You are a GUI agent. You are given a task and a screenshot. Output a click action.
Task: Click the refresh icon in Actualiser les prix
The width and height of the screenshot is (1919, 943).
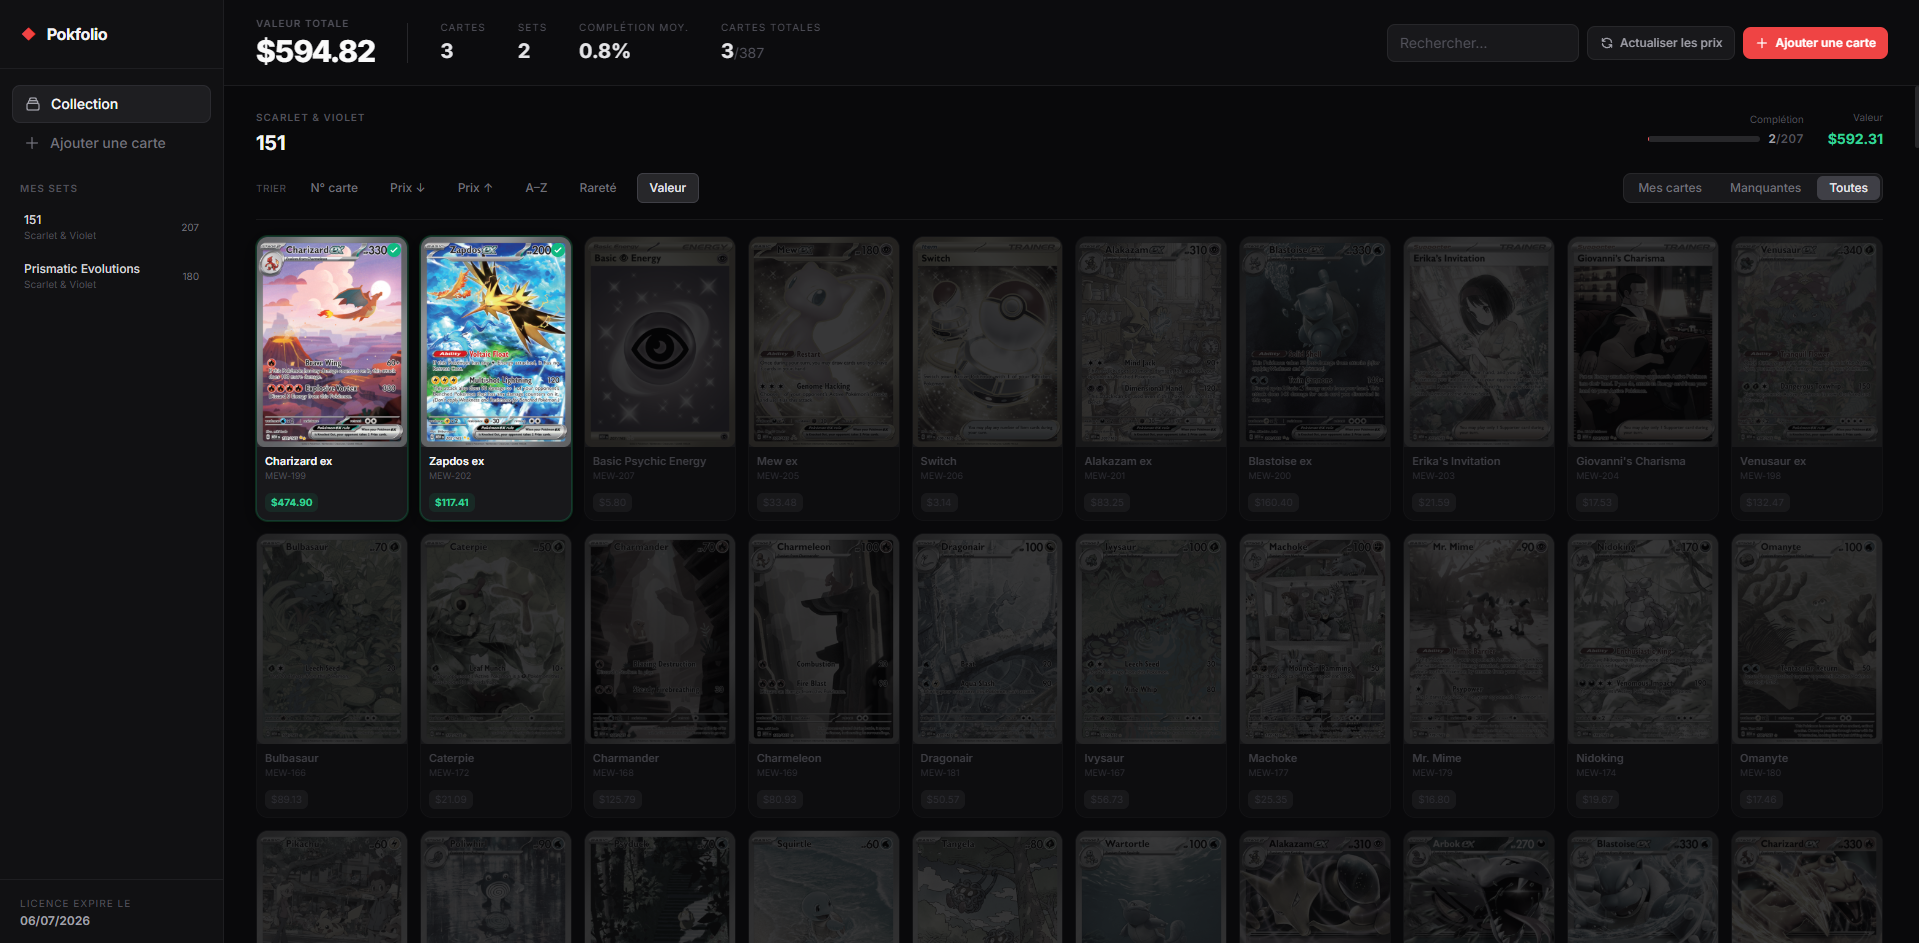[x=1606, y=43]
